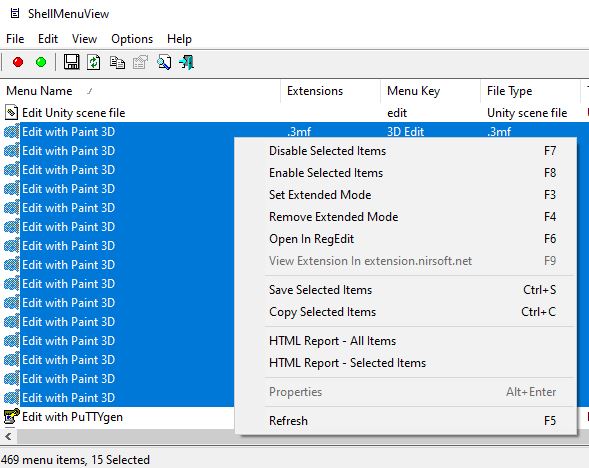Sort by the Menu Key column header

(430, 91)
